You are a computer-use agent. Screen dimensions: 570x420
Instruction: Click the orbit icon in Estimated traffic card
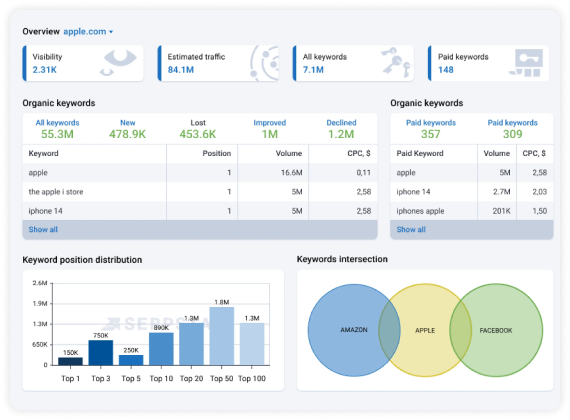[x=264, y=63]
